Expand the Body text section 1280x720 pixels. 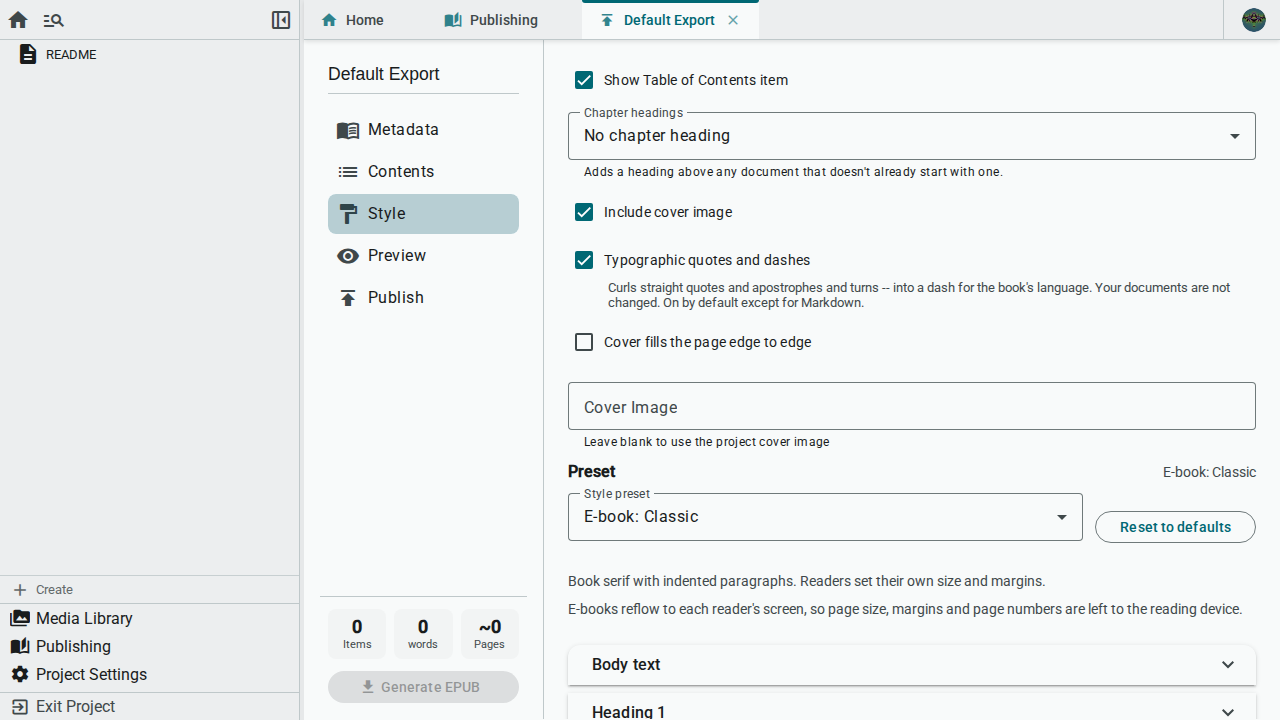(x=912, y=665)
